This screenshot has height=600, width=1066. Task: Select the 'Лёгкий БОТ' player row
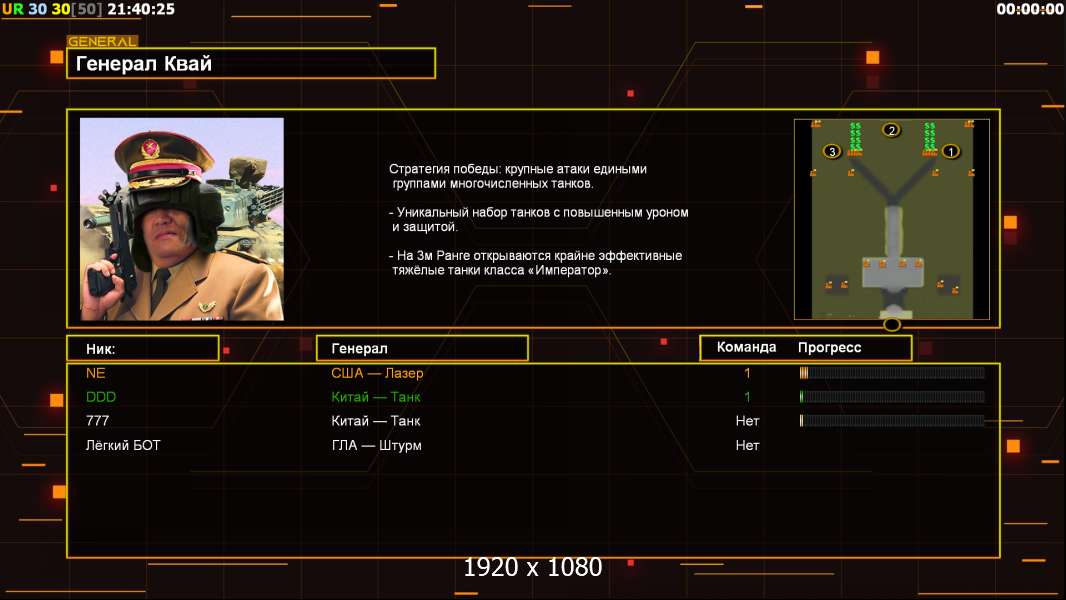533,446
